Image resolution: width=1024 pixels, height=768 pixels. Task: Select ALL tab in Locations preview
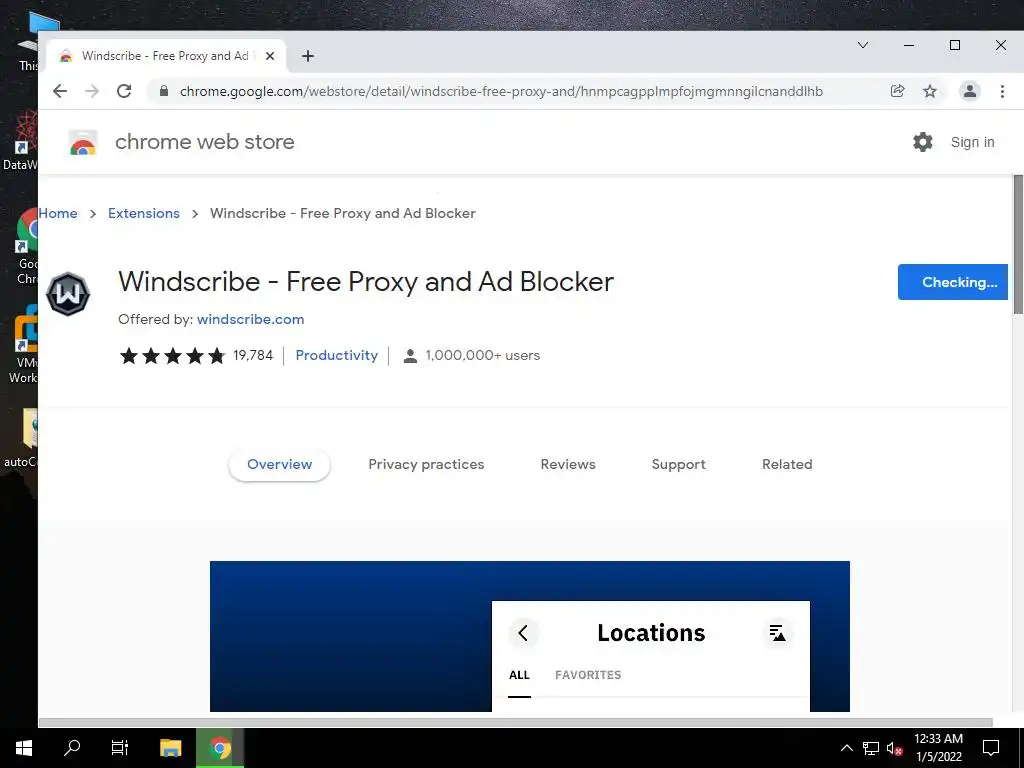[519, 675]
